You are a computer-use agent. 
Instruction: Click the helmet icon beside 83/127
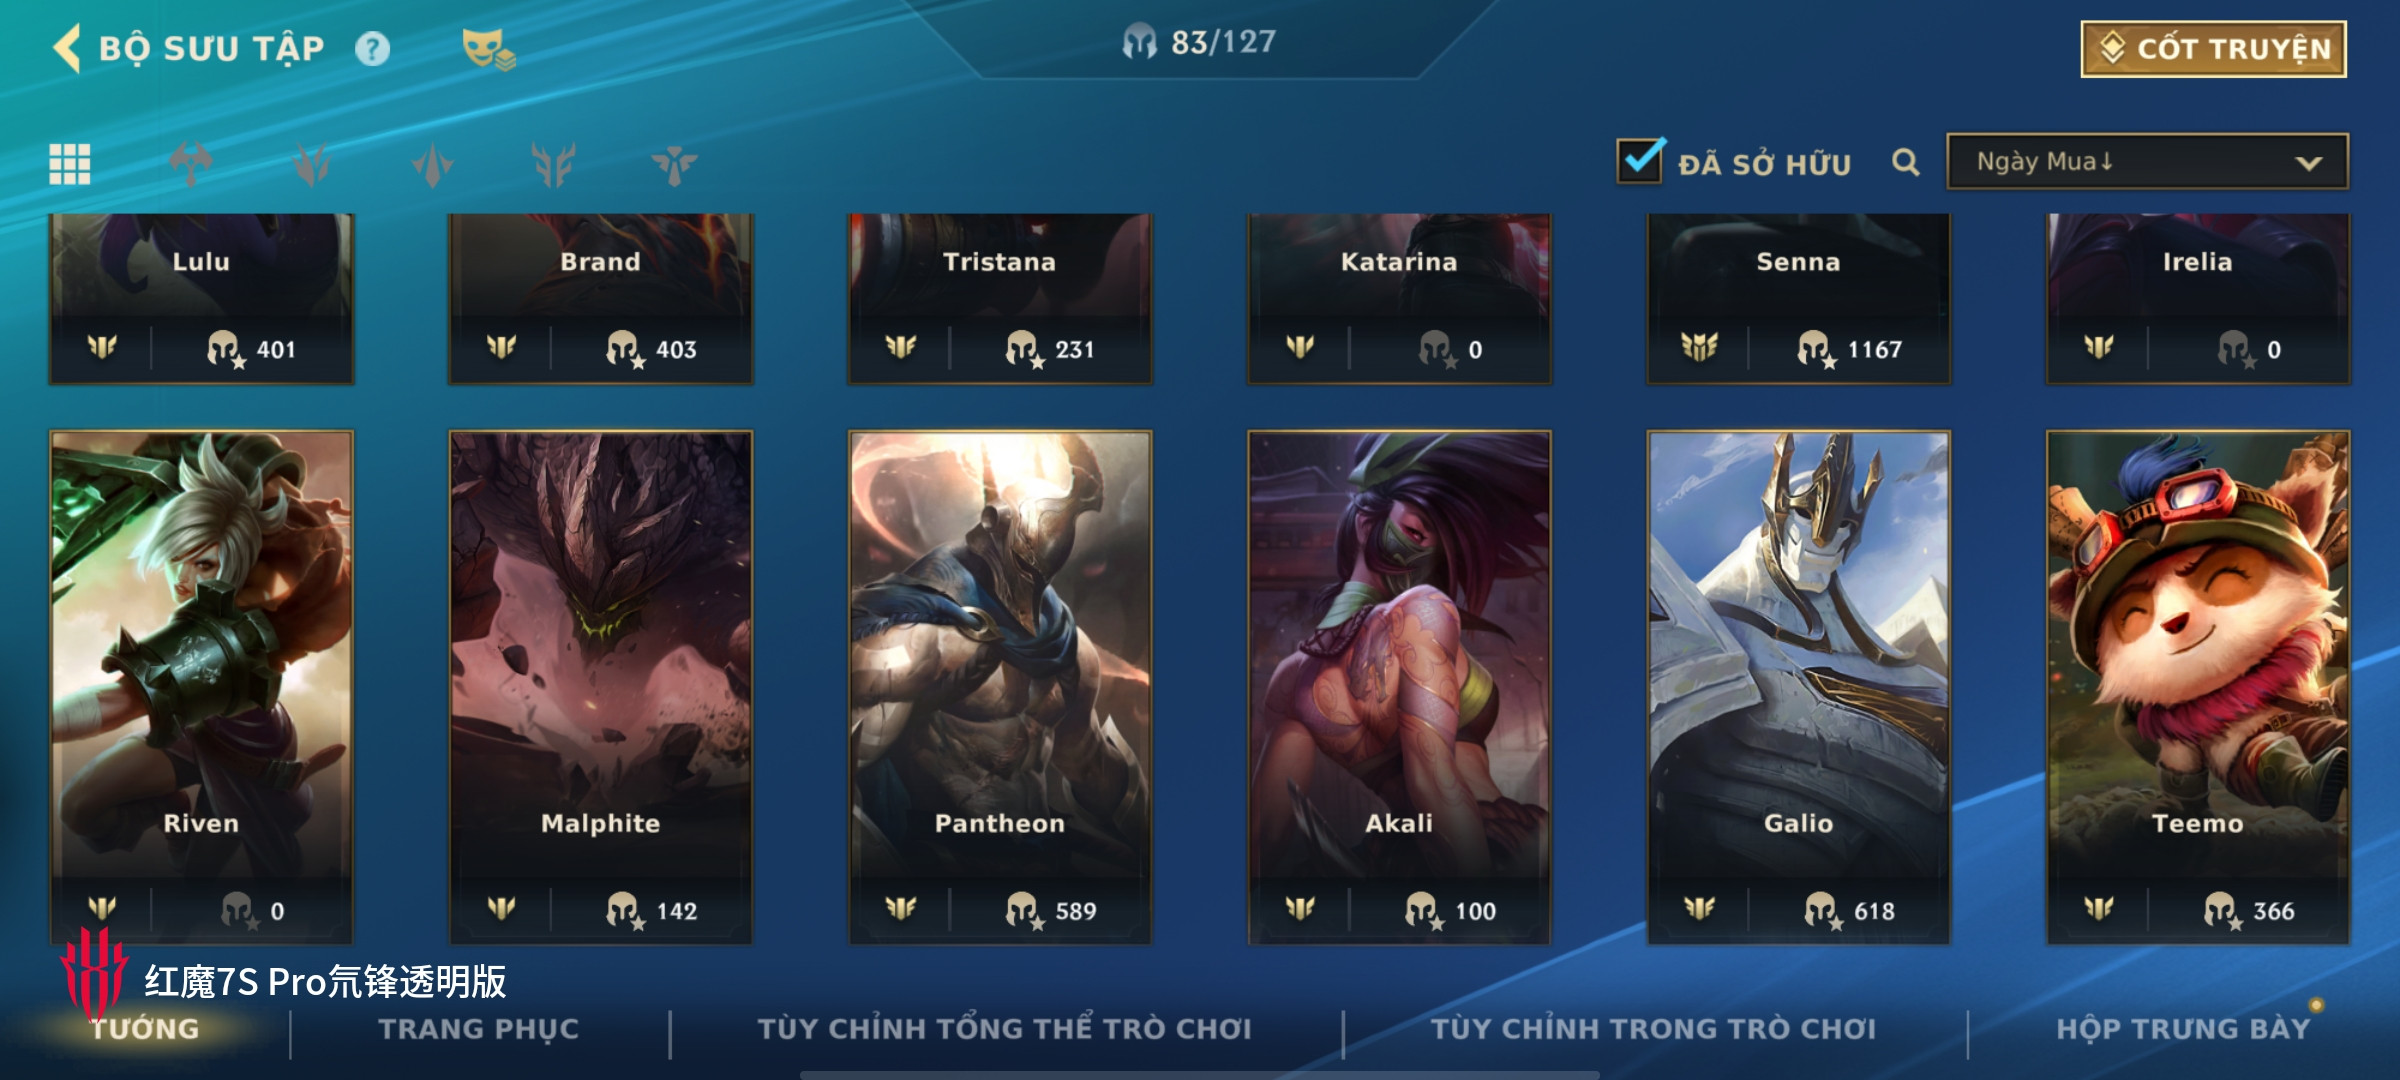click(1139, 43)
